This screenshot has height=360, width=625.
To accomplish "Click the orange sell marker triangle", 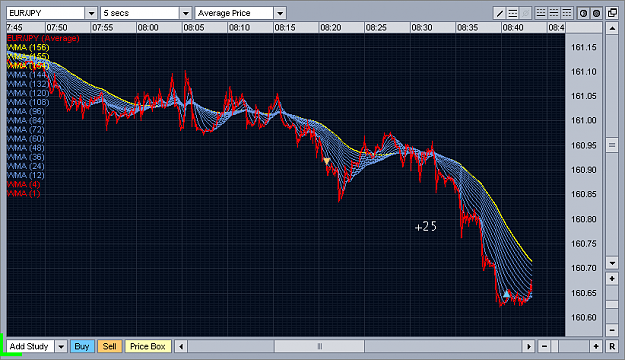I will click(326, 161).
